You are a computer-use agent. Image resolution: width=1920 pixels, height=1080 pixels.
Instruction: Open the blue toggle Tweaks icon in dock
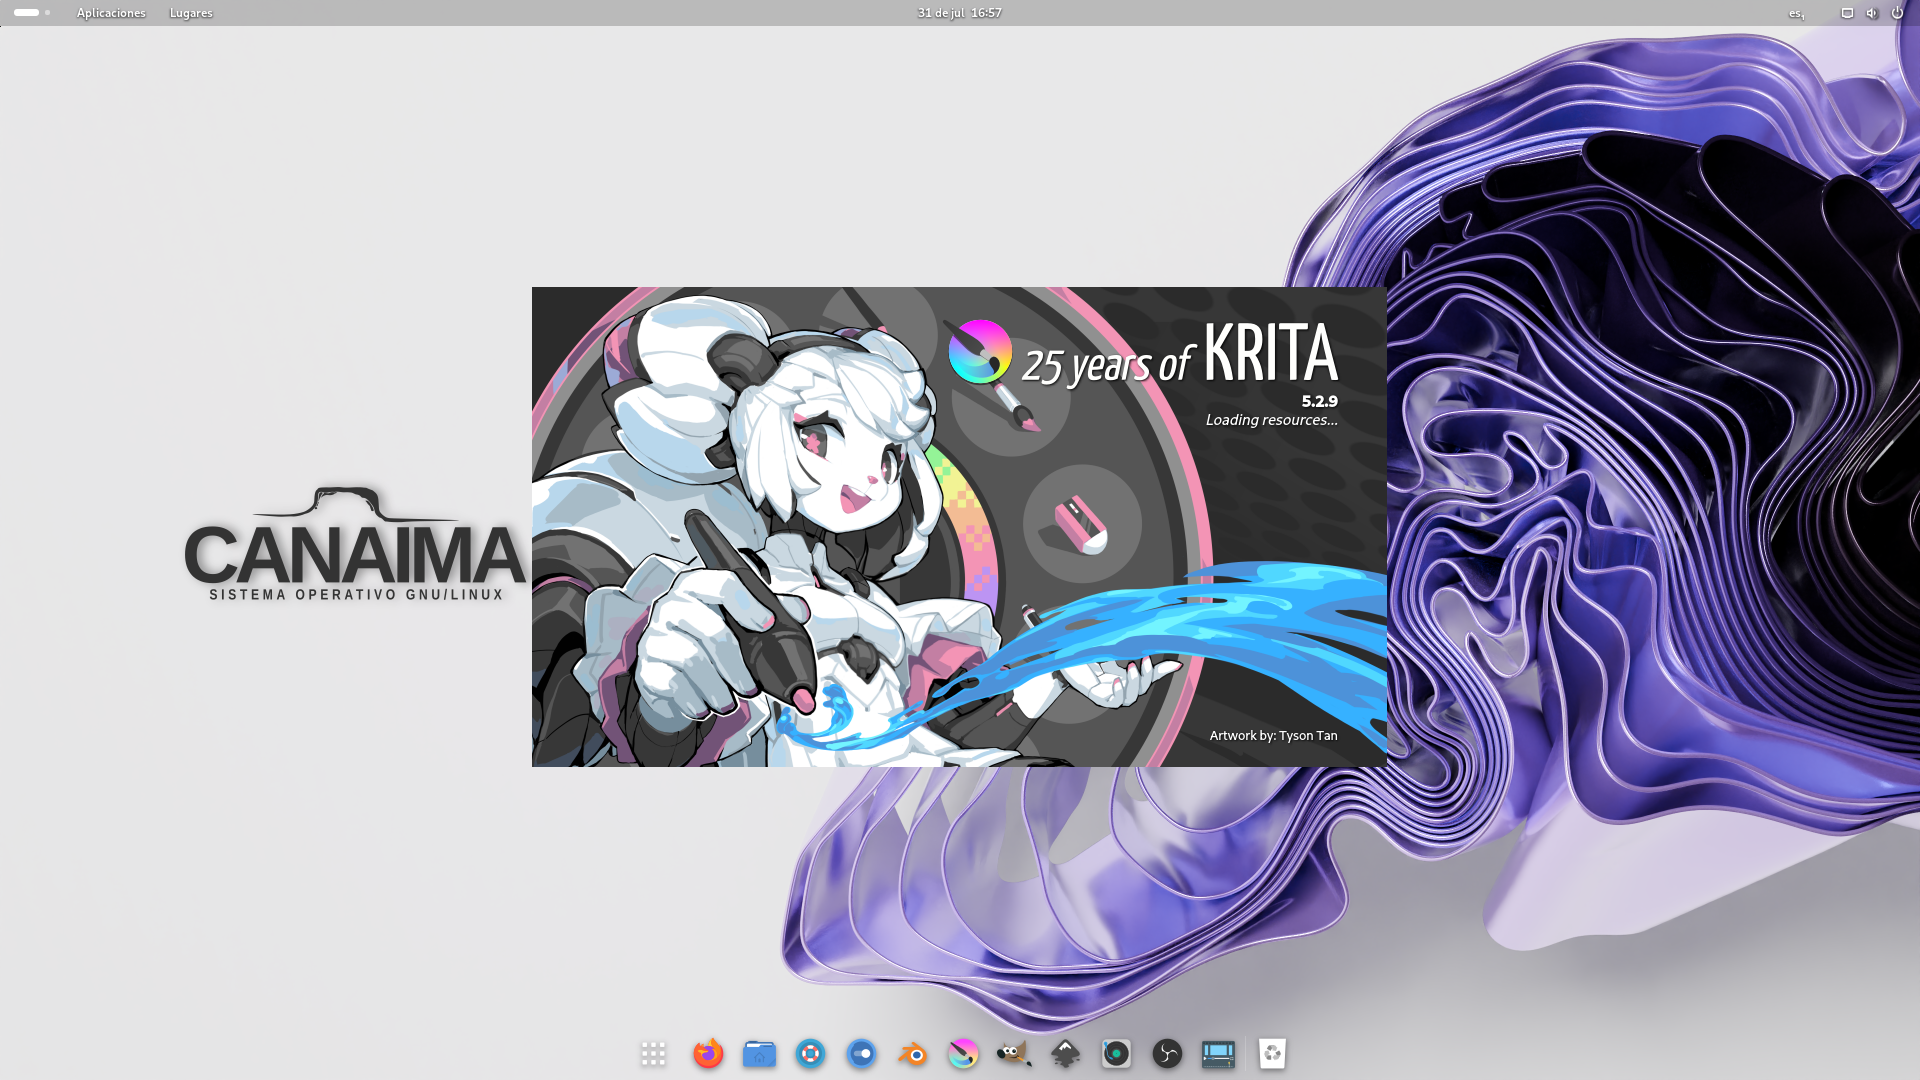[x=861, y=1053]
